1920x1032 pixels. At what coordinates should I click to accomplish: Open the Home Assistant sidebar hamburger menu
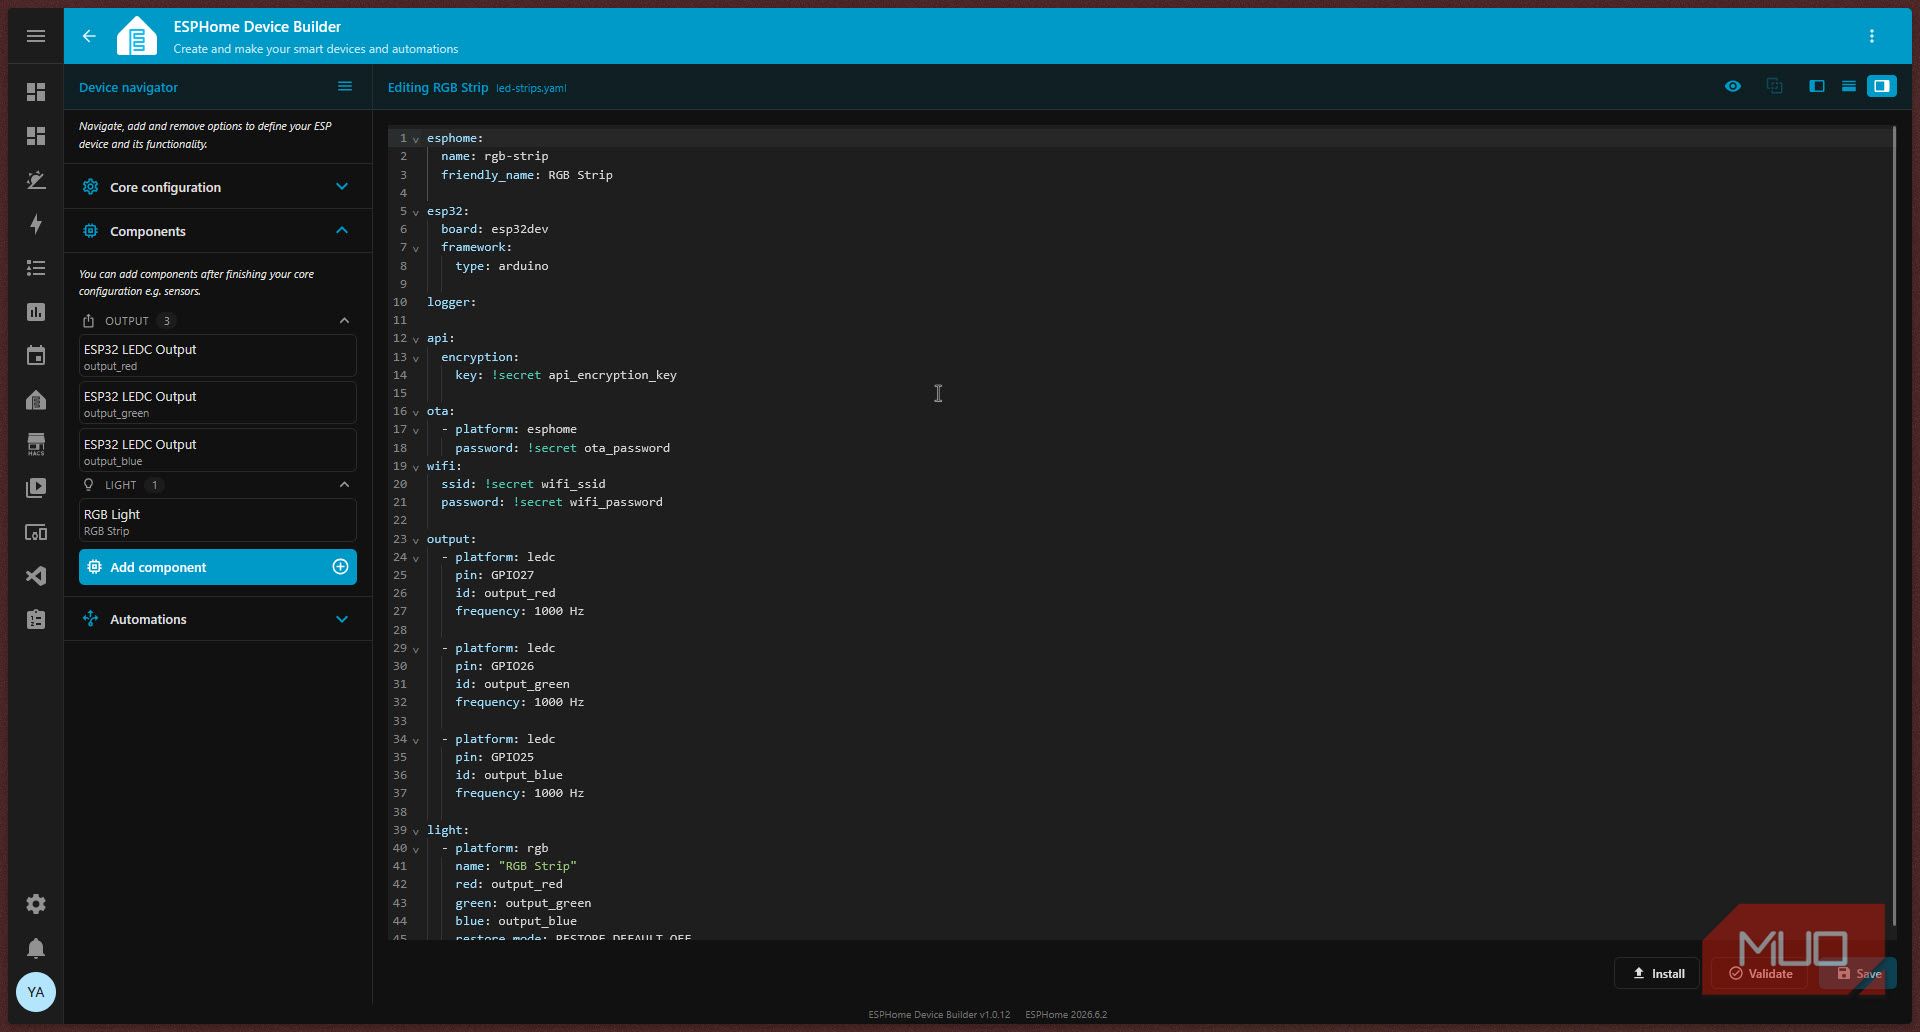click(x=36, y=36)
